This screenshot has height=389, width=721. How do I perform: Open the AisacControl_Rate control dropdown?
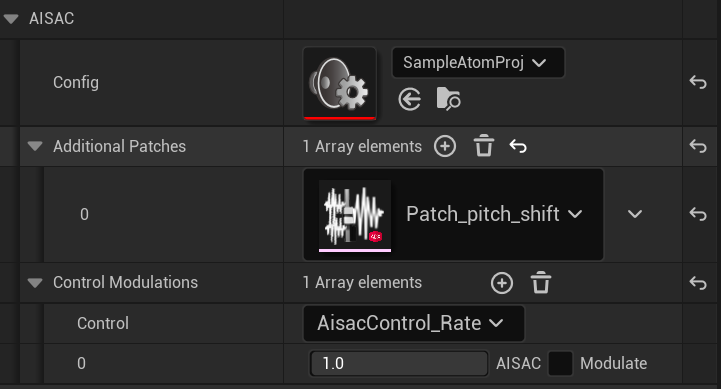coord(413,323)
